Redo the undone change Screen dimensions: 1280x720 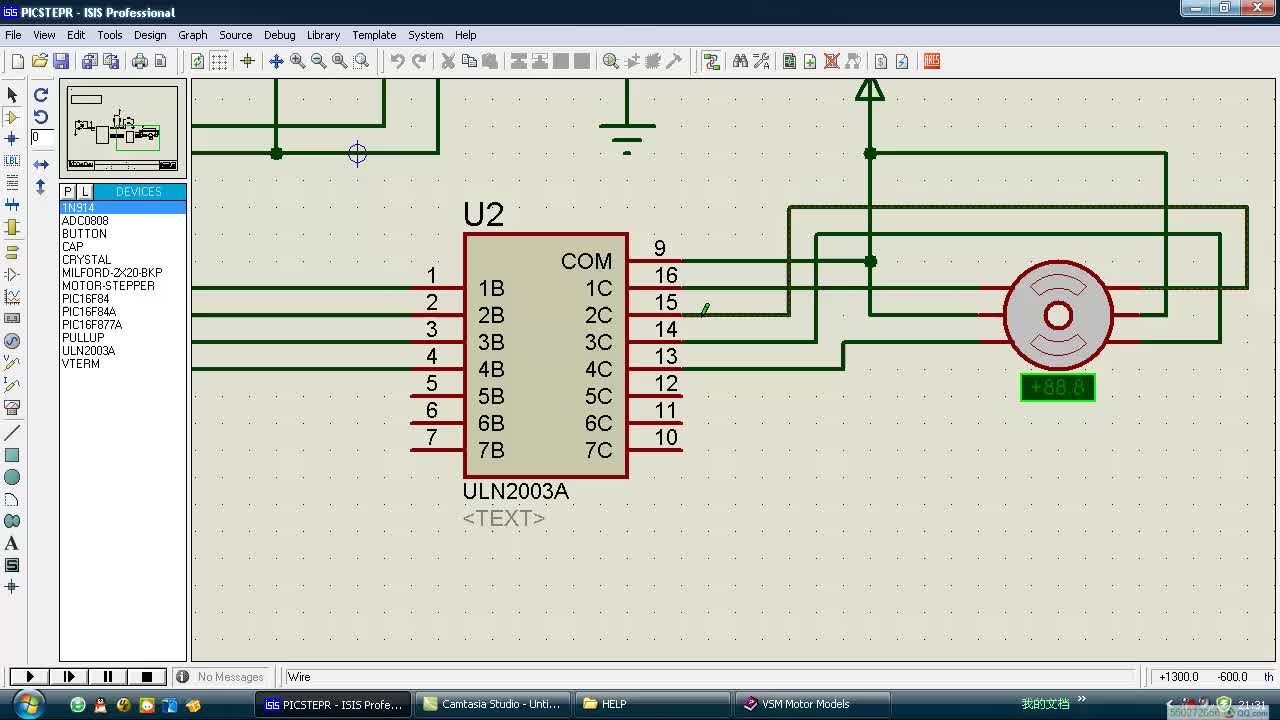tap(419, 61)
